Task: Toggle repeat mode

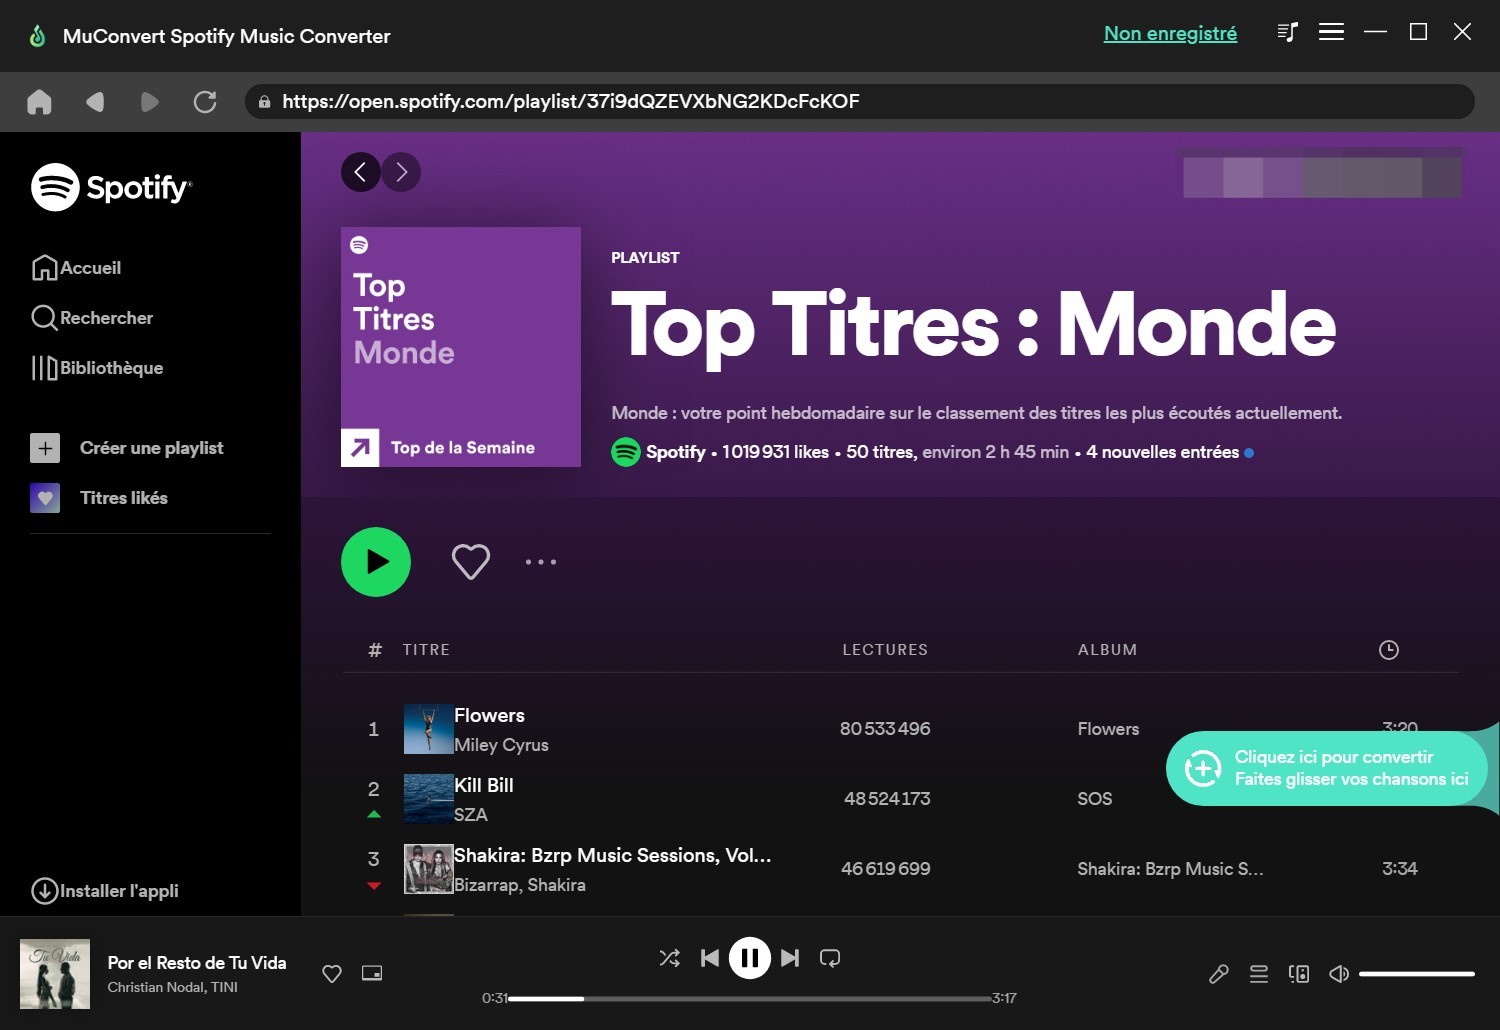Action: click(830, 958)
